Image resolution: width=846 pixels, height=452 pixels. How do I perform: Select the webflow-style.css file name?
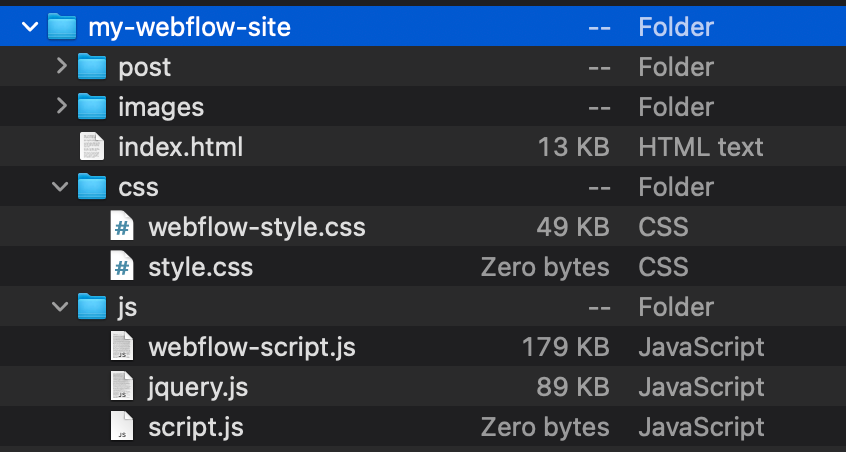pyautogui.click(x=257, y=227)
